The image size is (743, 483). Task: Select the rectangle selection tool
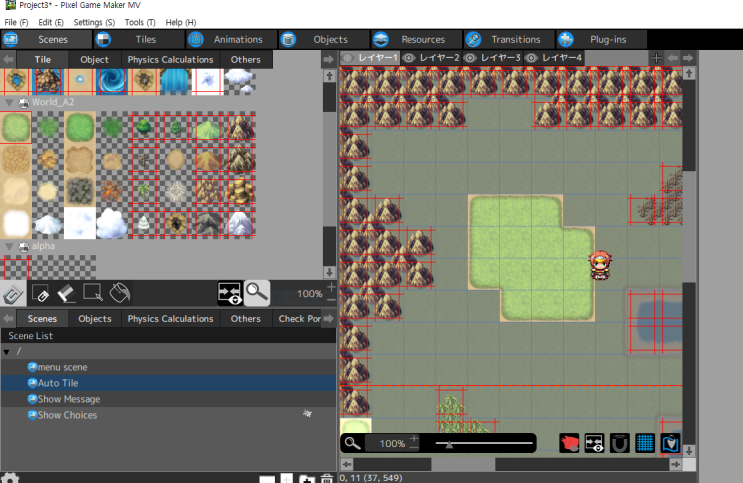[x=92, y=293]
